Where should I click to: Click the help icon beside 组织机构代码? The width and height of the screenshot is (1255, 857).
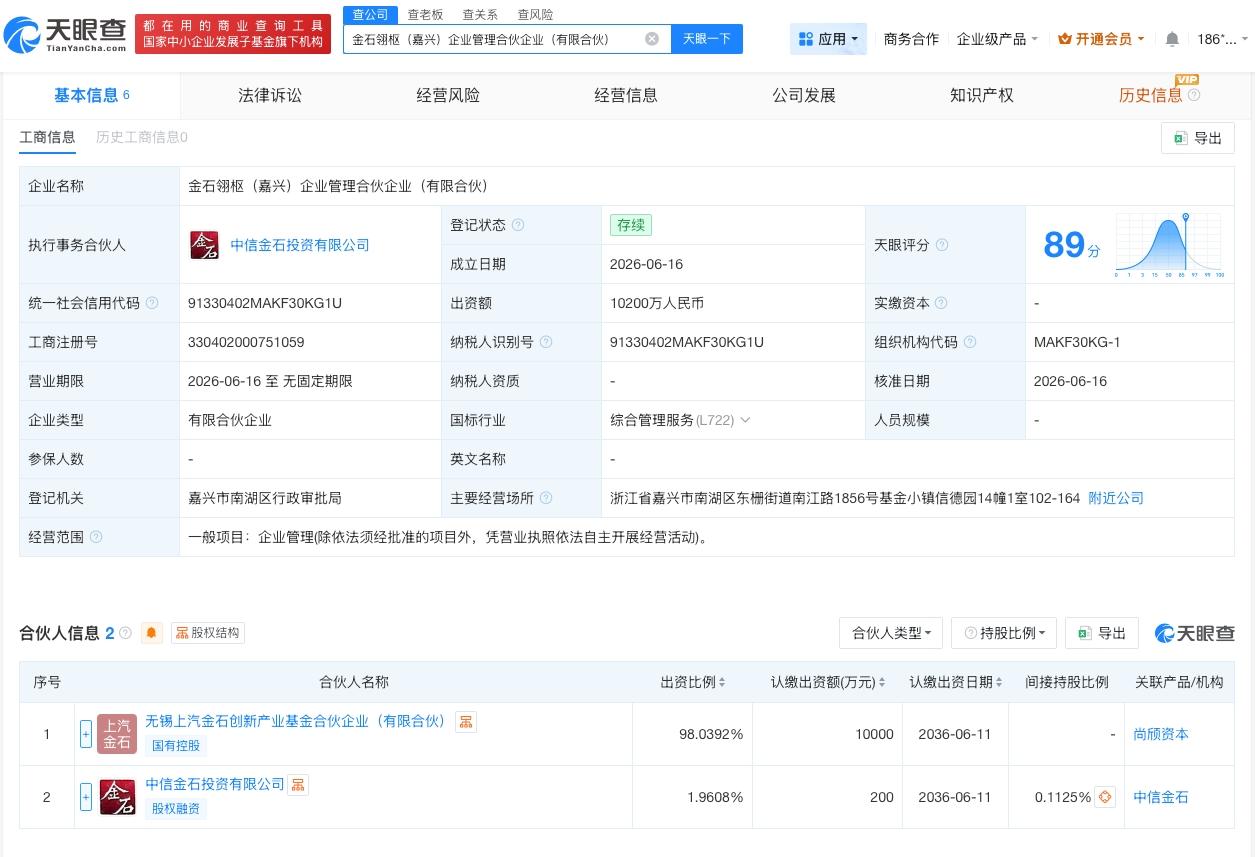pos(970,342)
